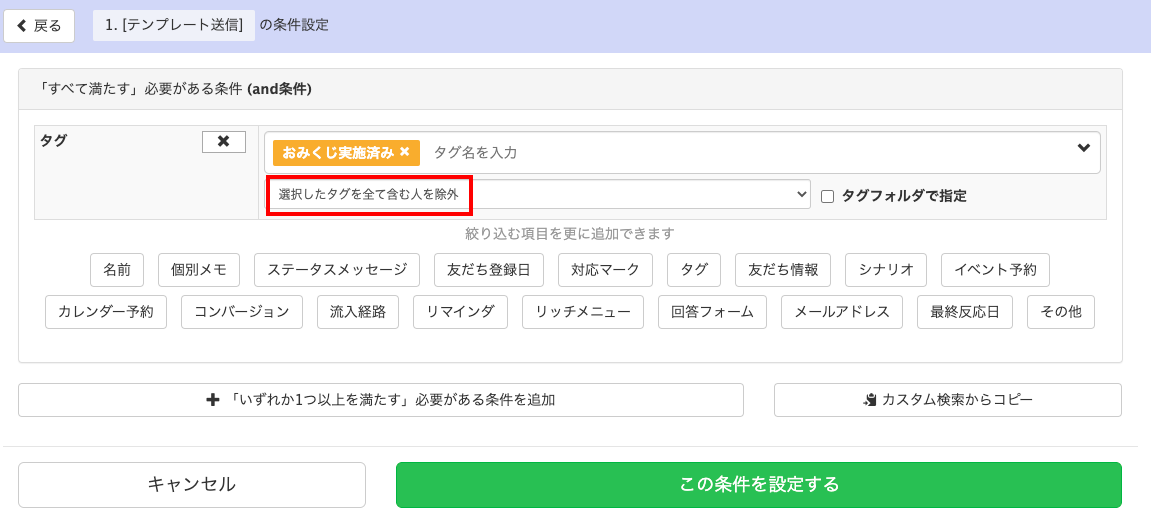Remove the タグ condition row with X button
1151x521 pixels.
point(224,142)
